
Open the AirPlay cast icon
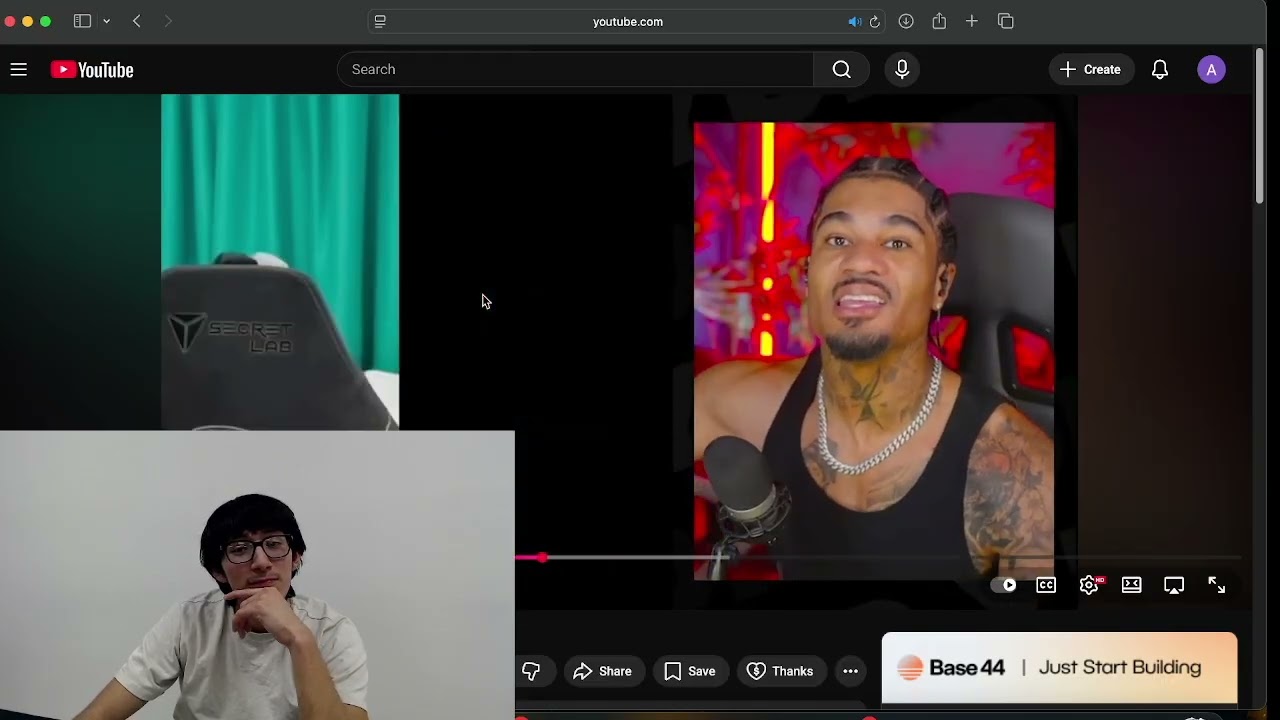1174,585
